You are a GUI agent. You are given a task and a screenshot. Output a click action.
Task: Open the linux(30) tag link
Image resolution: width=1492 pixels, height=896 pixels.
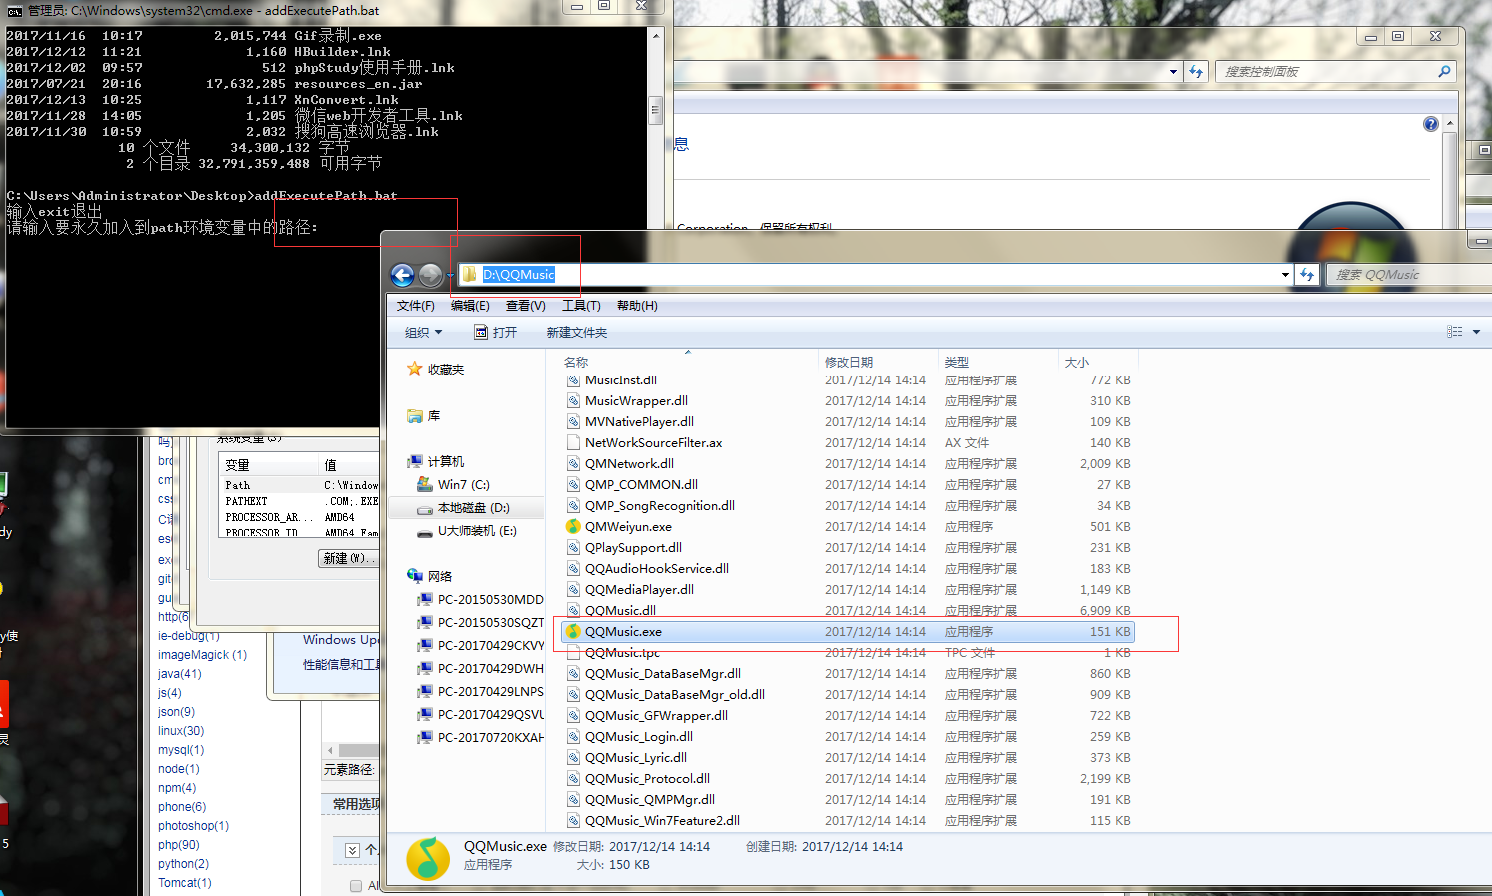pos(181,731)
